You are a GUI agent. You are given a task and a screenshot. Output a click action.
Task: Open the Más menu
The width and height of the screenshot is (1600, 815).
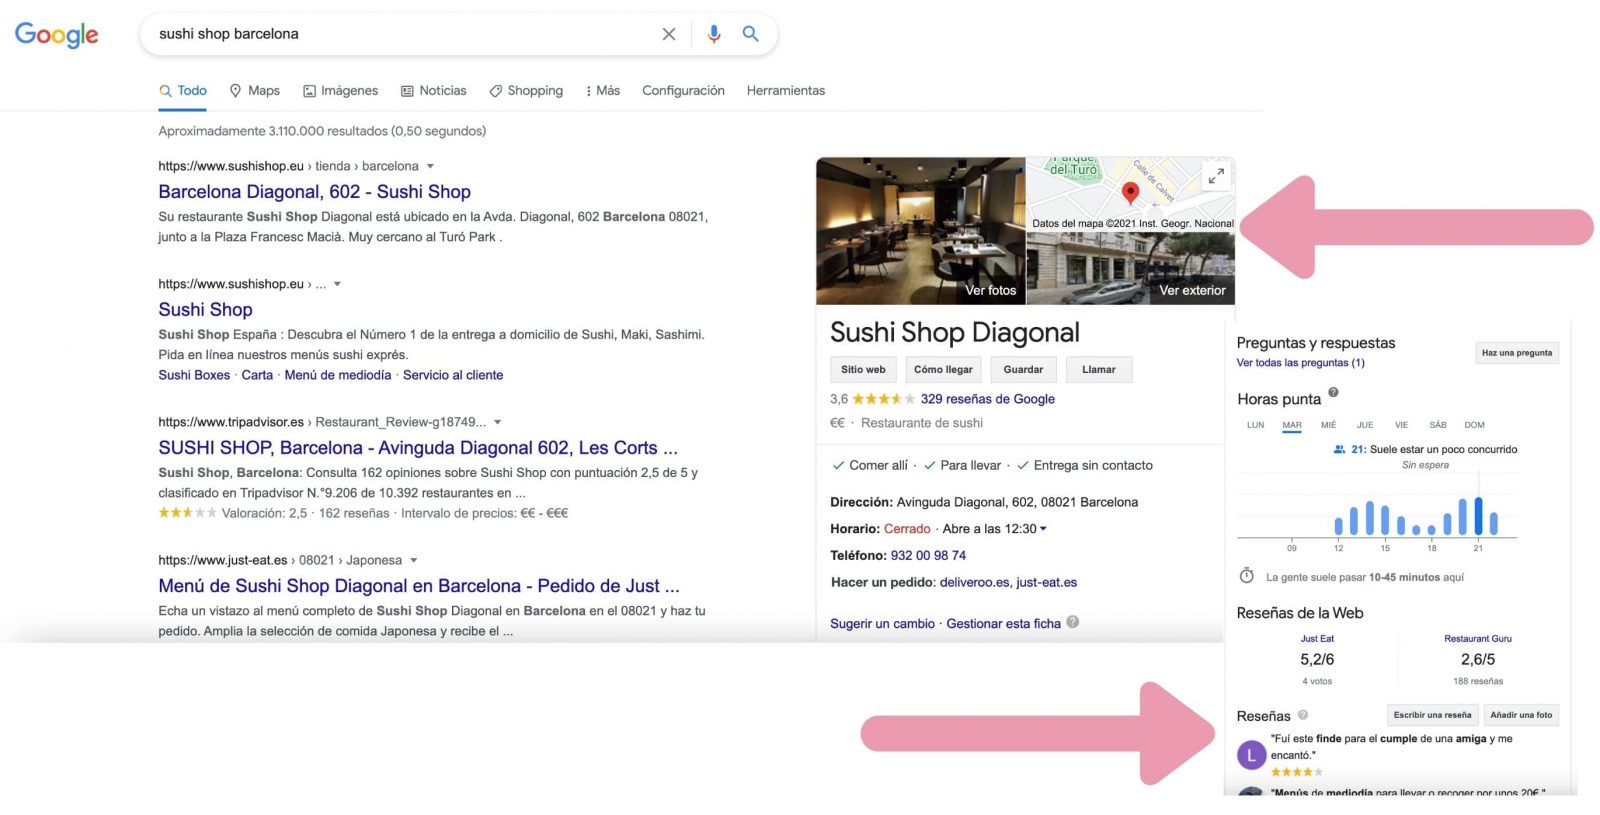click(603, 91)
